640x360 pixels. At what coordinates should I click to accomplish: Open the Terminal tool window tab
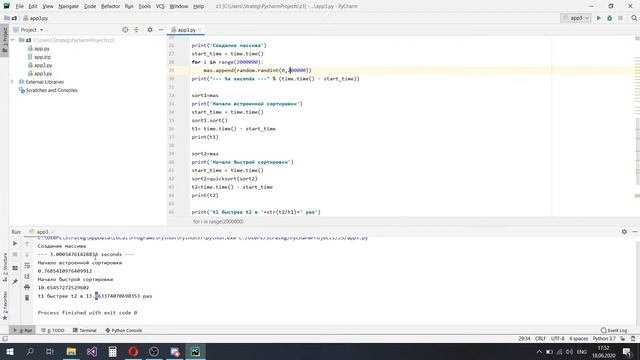[x=85, y=330]
